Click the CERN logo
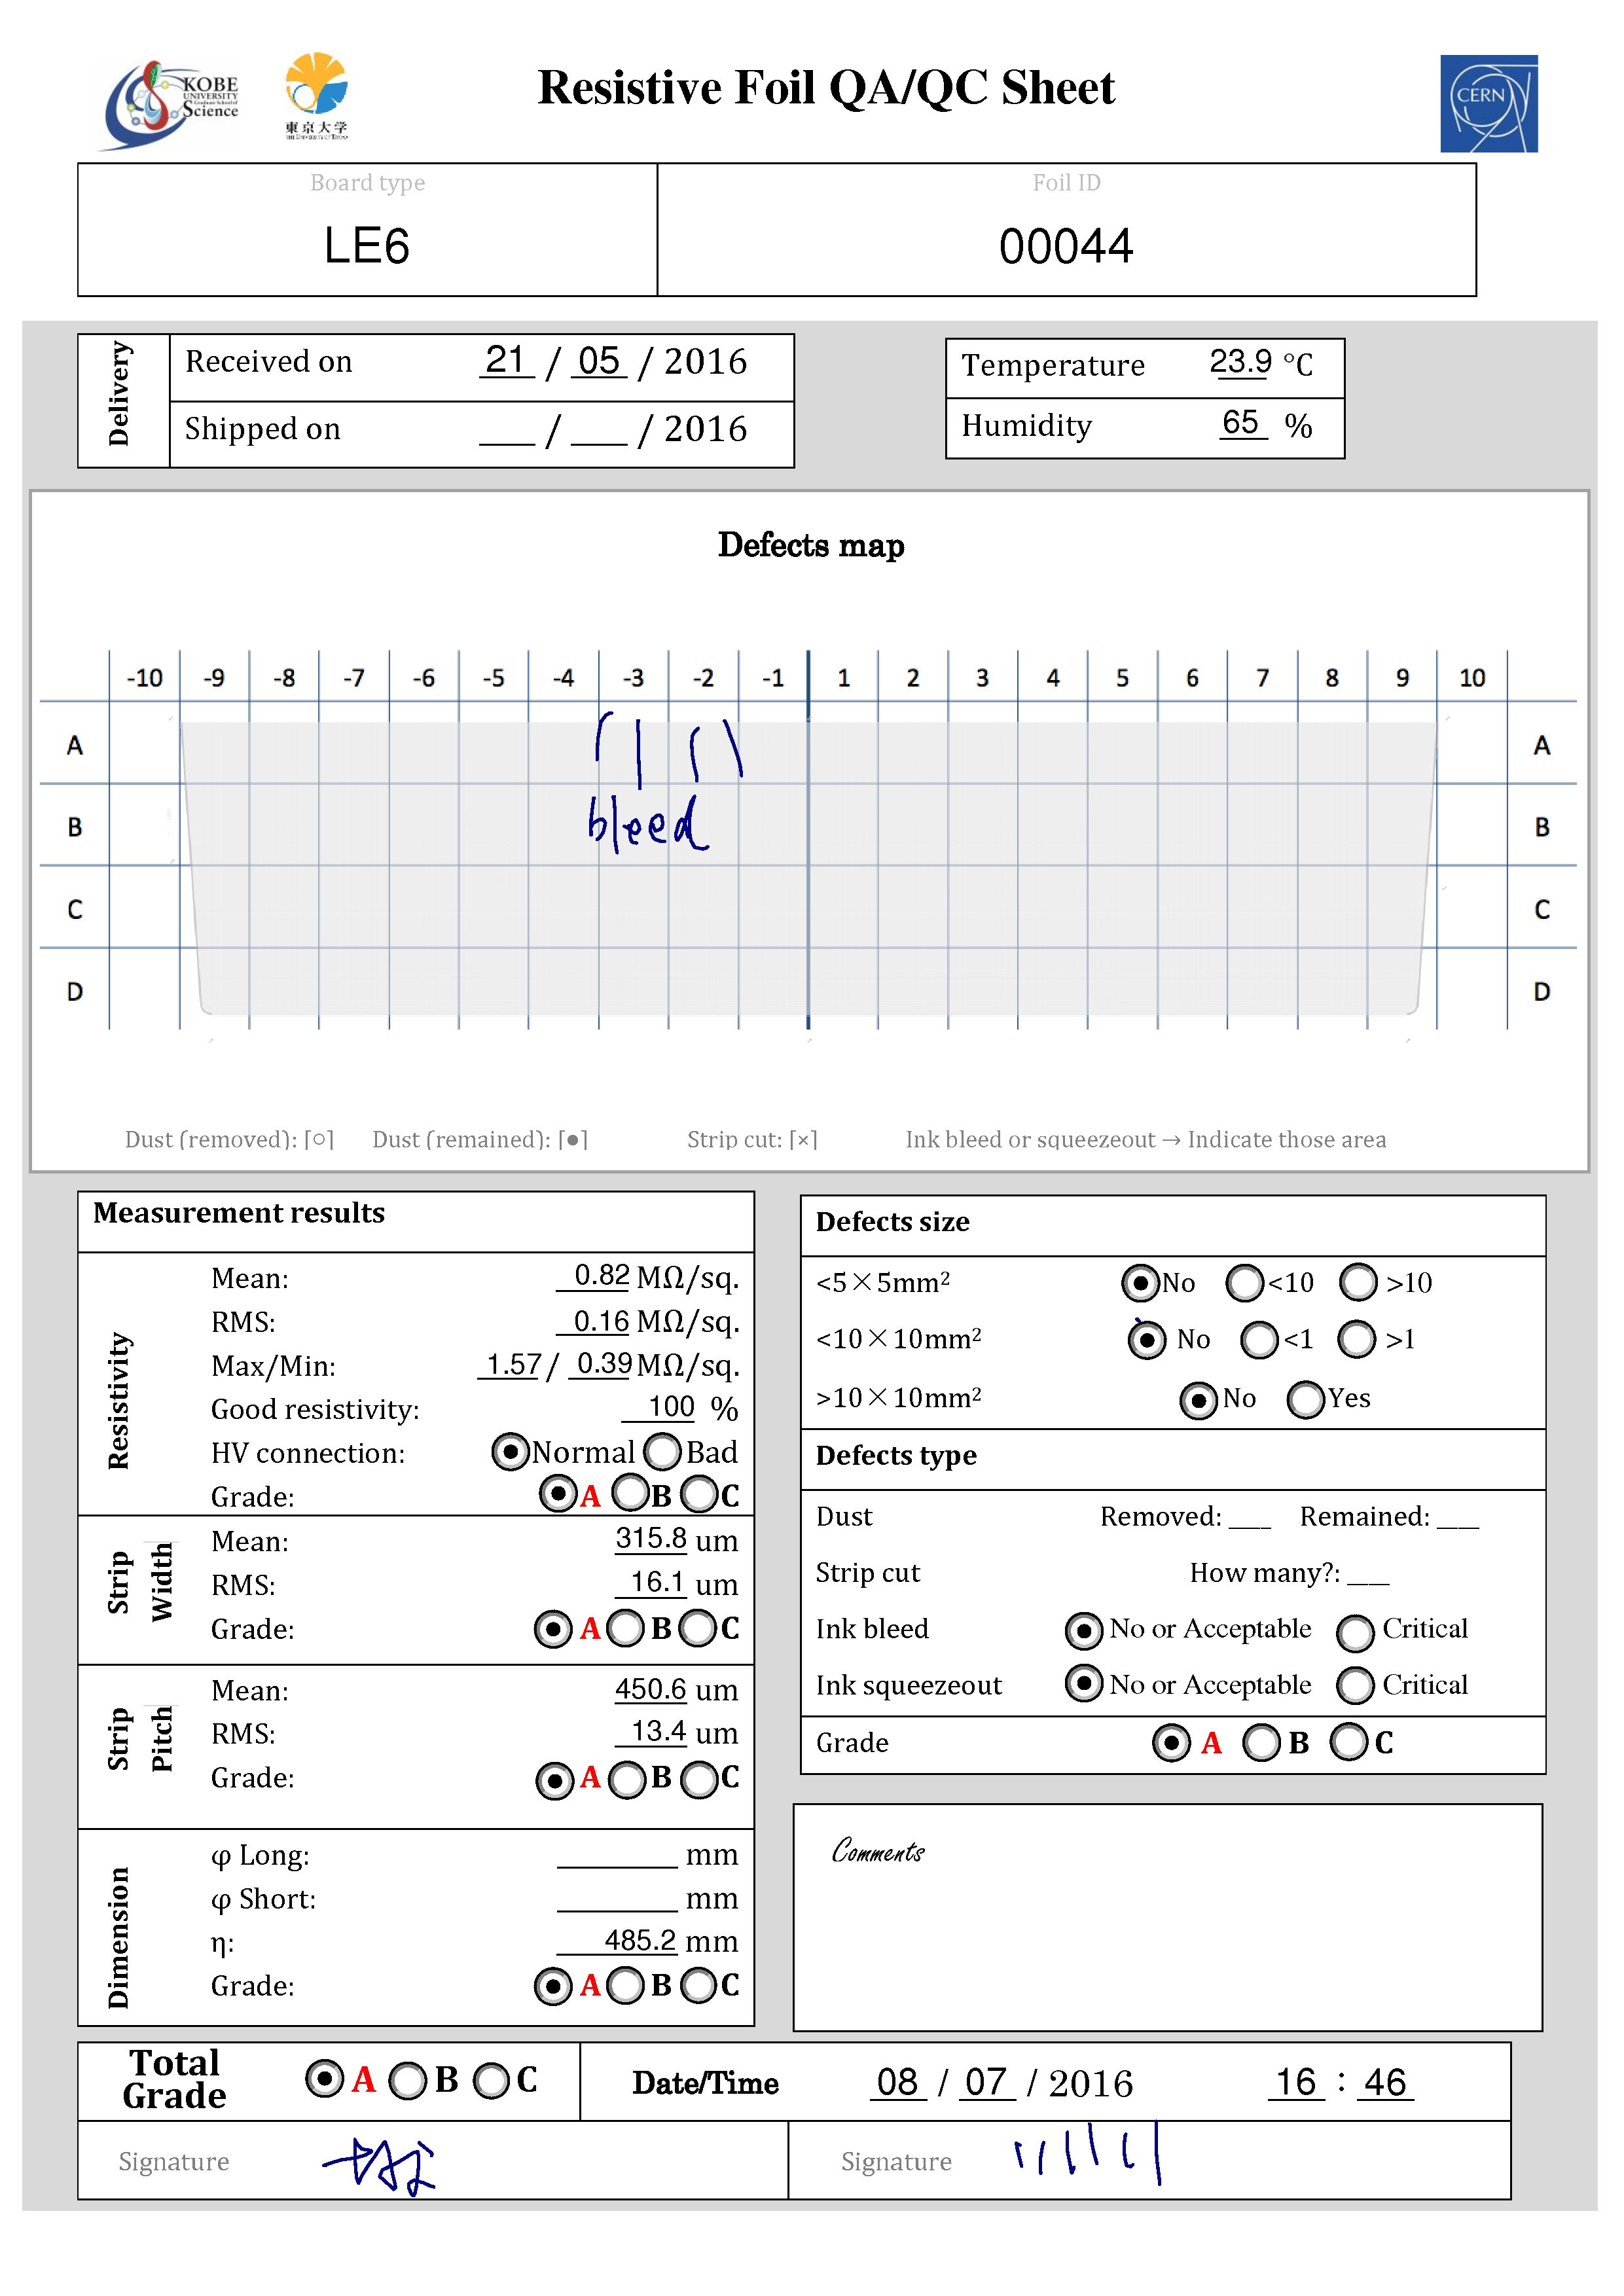The height and width of the screenshot is (2296, 1624). 1488,103
